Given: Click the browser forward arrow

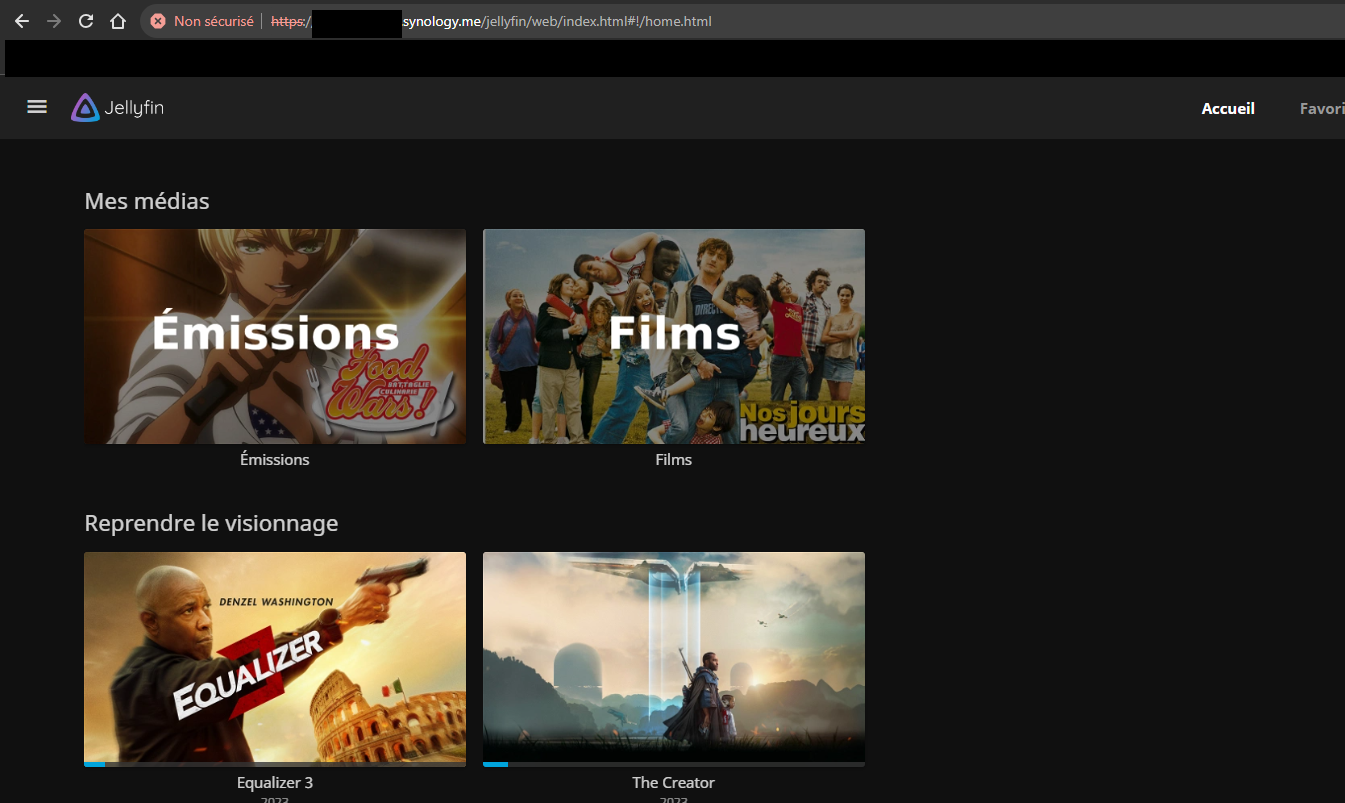Looking at the screenshot, I should coord(54,21).
